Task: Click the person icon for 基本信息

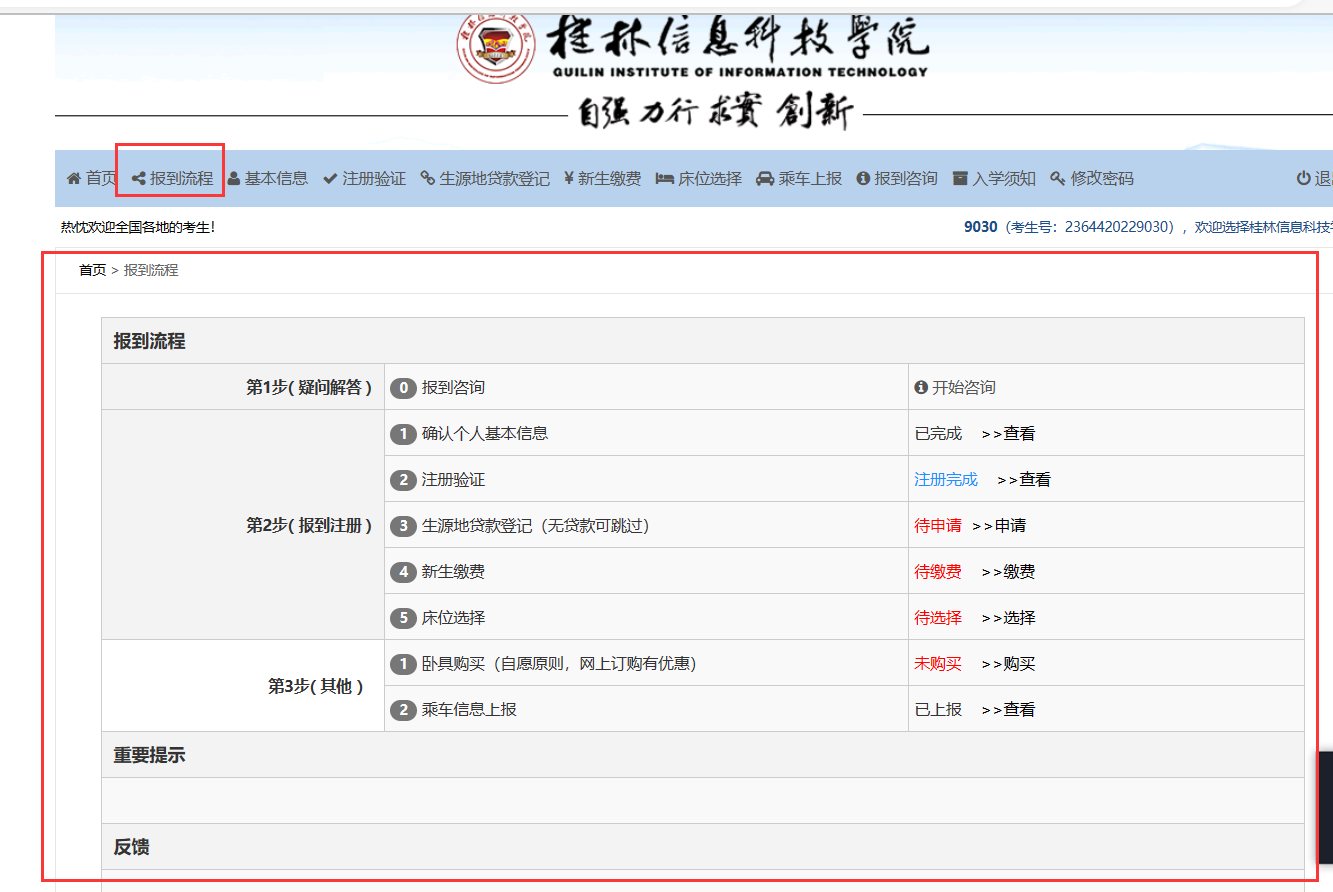Action: pos(234,179)
